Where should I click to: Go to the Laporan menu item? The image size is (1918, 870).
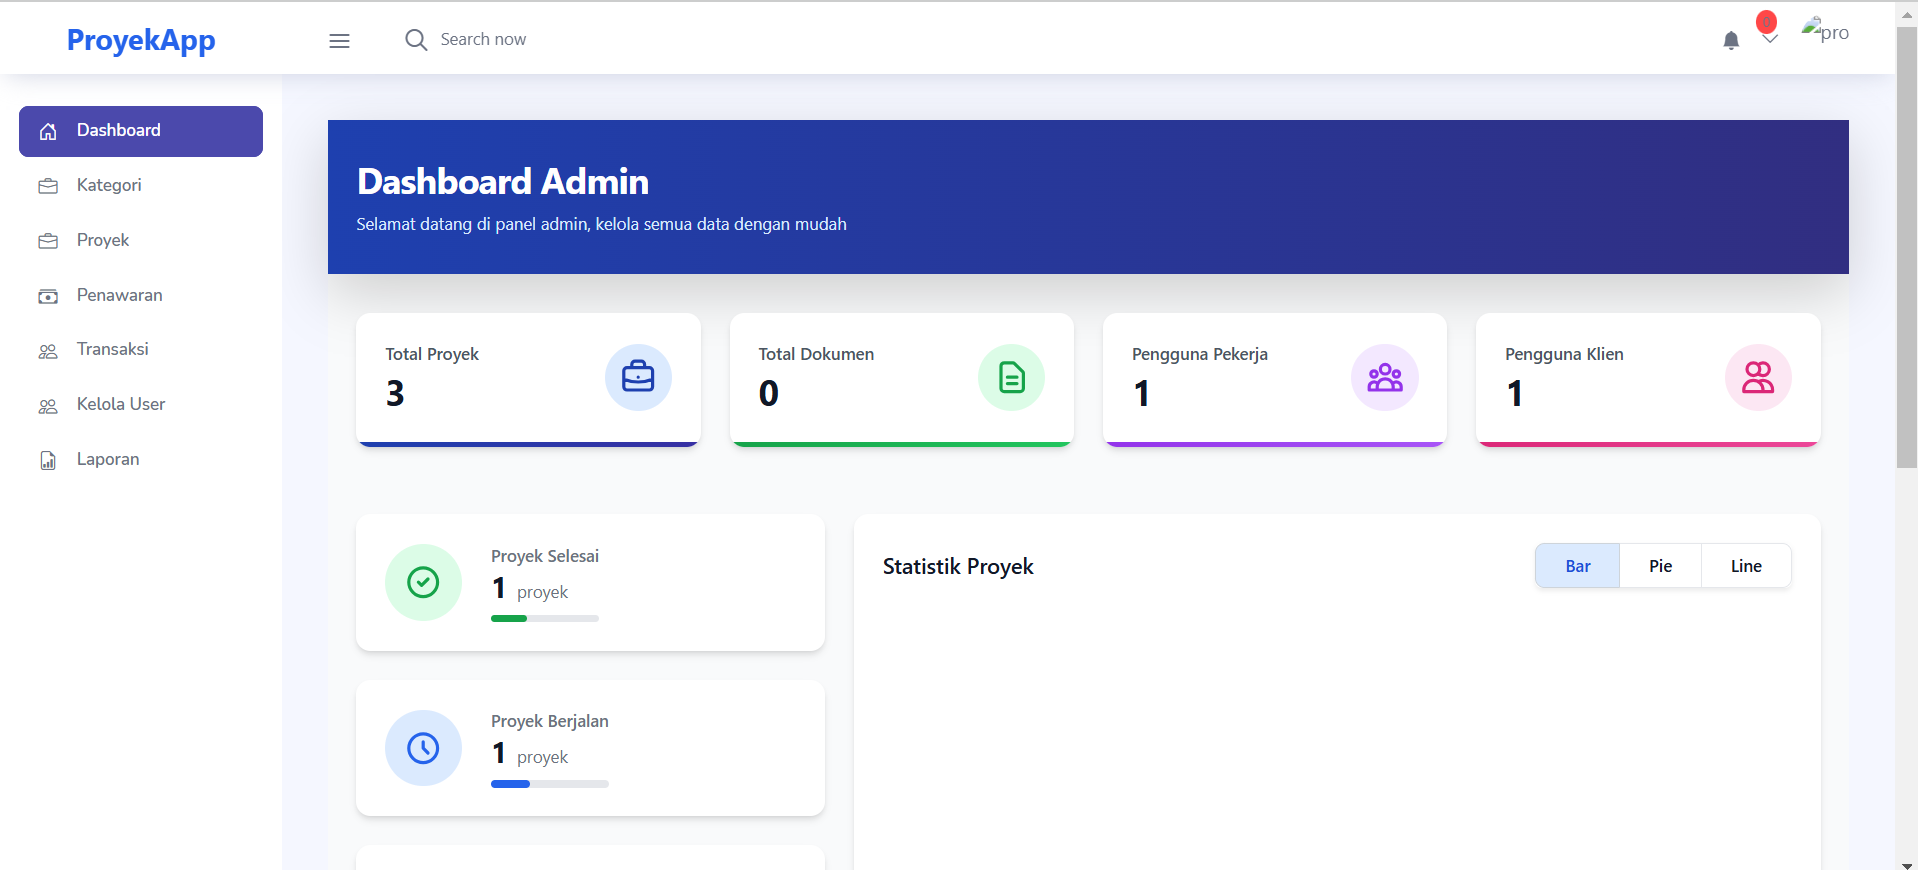point(108,459)
